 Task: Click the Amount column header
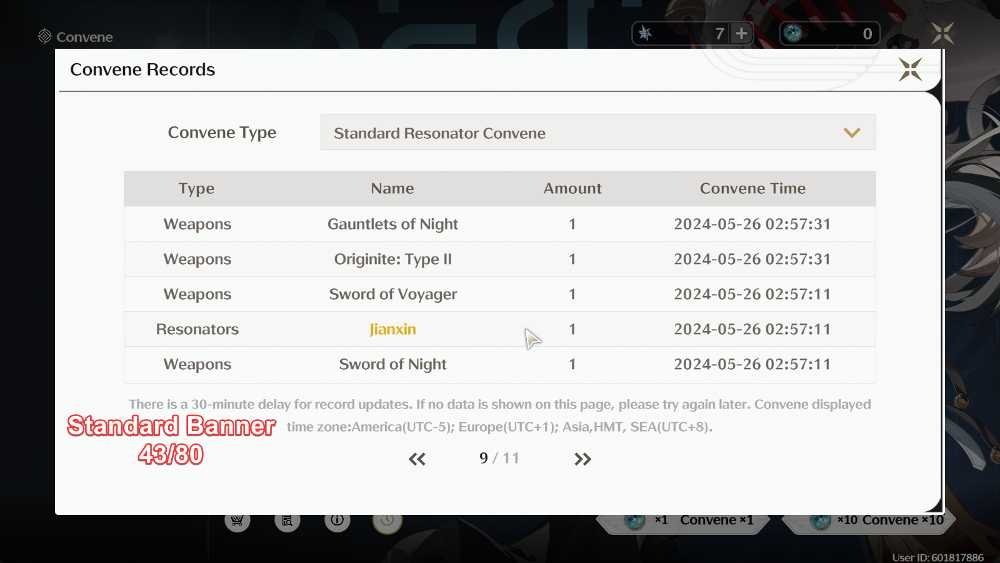coord(572,188)
